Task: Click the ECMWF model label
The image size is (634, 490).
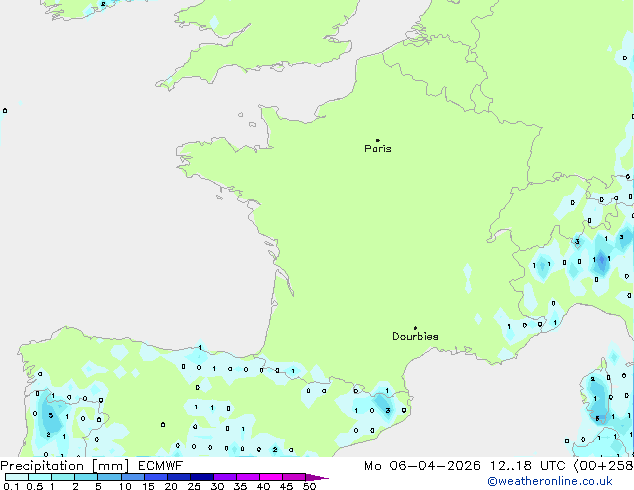Action: click(161, 466)
